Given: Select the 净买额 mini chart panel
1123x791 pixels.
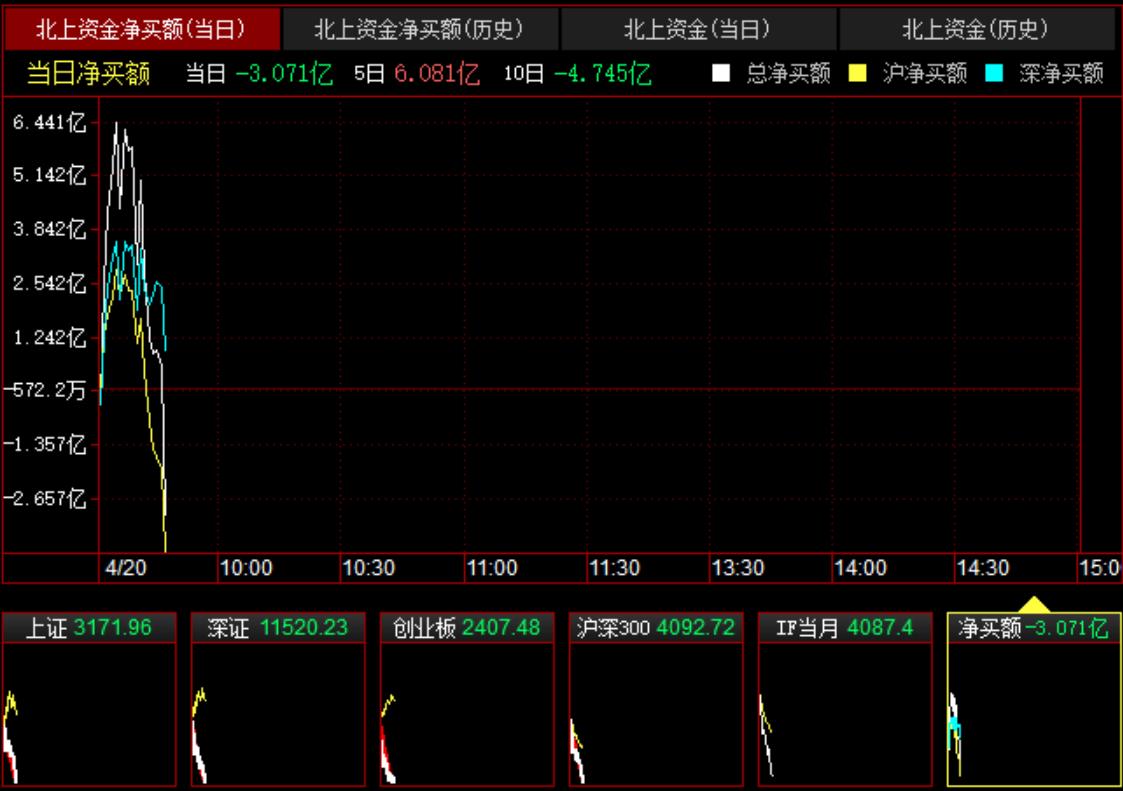Looking at the screenshot, I should point(1033,700).
